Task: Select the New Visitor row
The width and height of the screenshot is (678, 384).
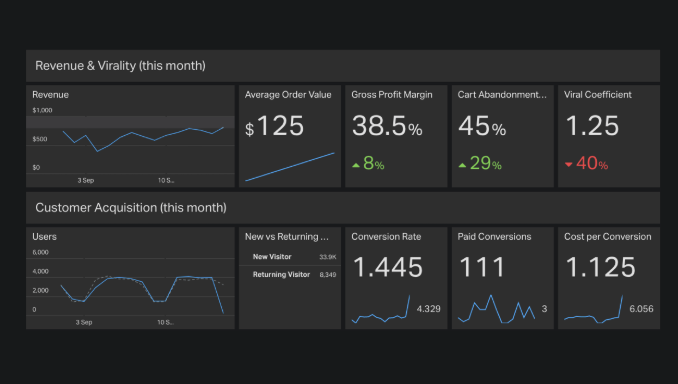Action: tap(290, 257)
